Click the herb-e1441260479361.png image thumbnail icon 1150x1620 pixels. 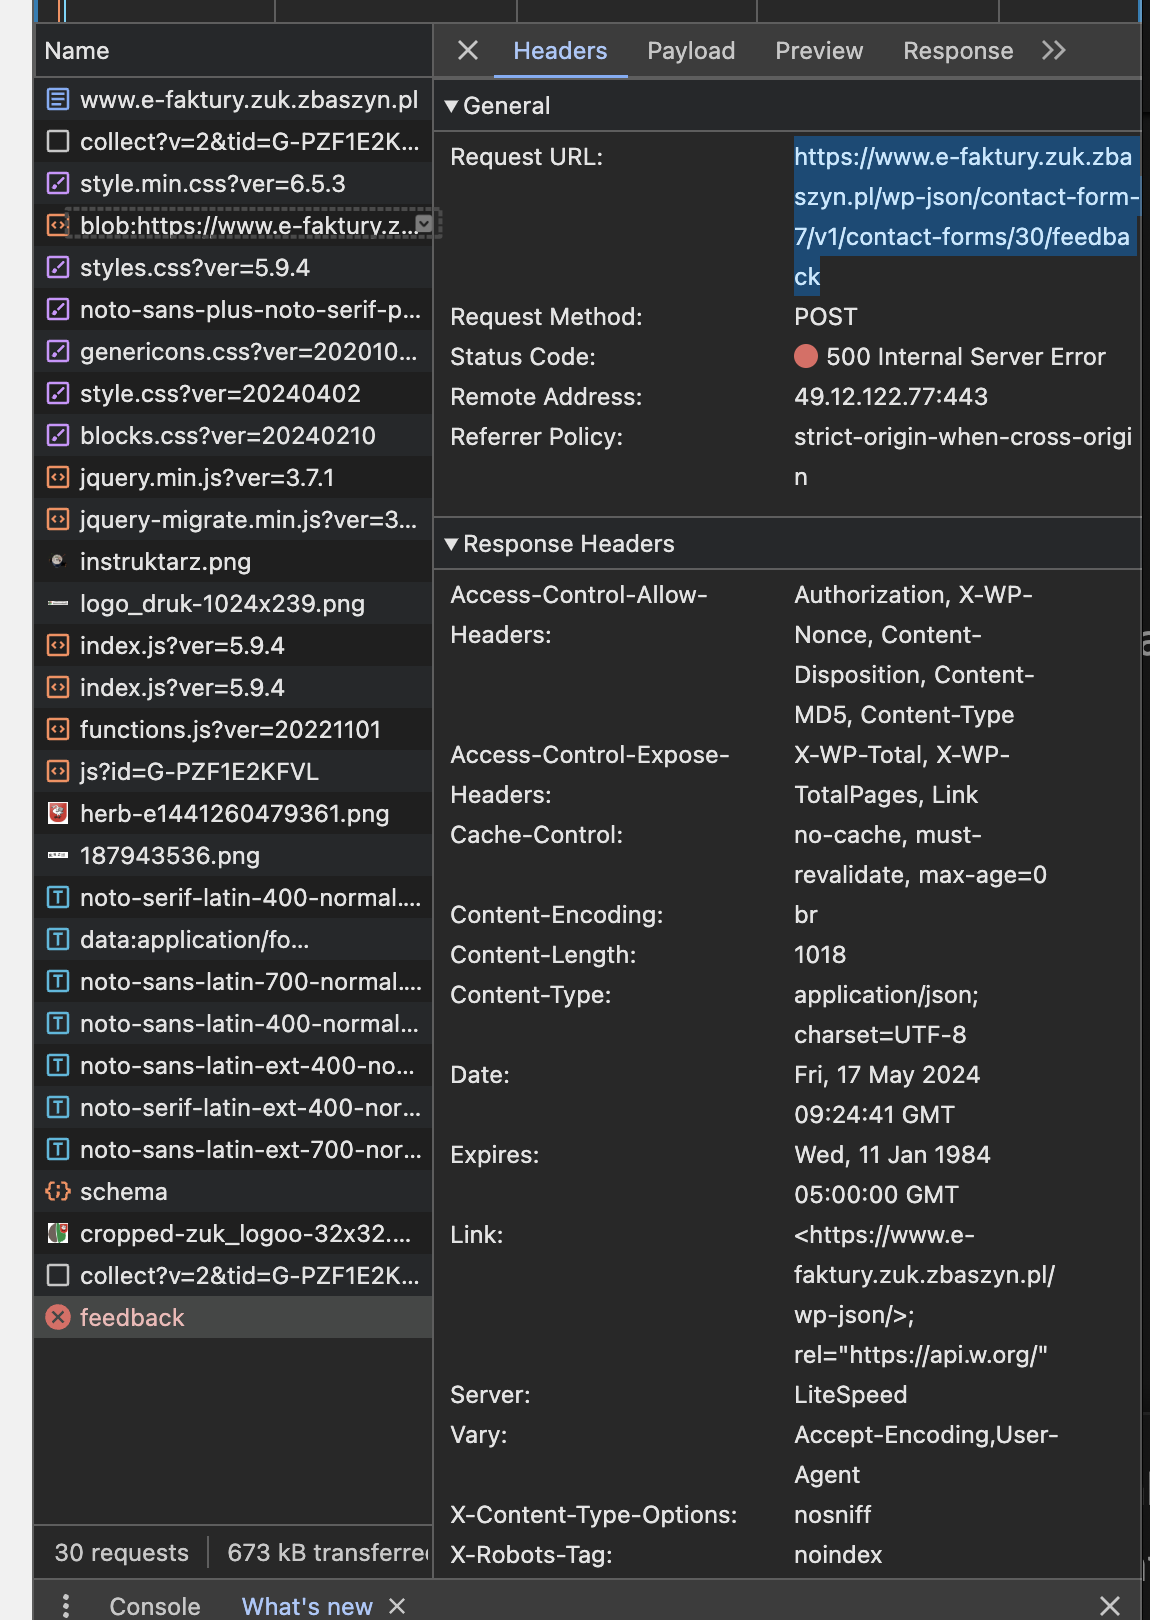[x=58, y=814]
